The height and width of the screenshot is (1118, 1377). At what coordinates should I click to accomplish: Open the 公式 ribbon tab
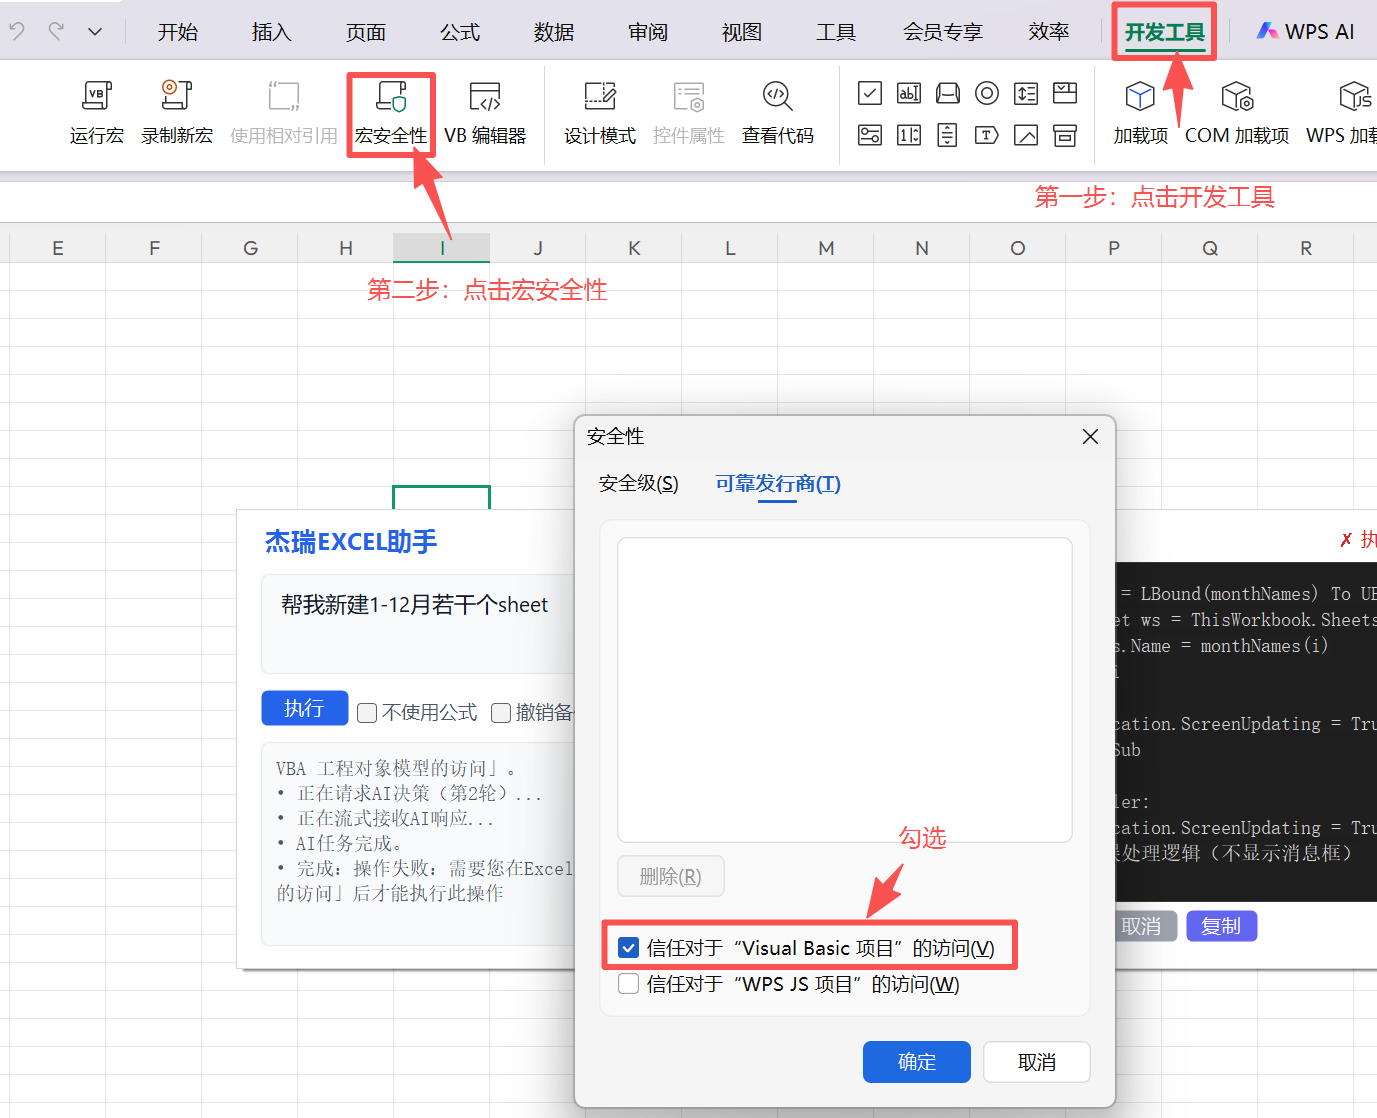point(460,32)
